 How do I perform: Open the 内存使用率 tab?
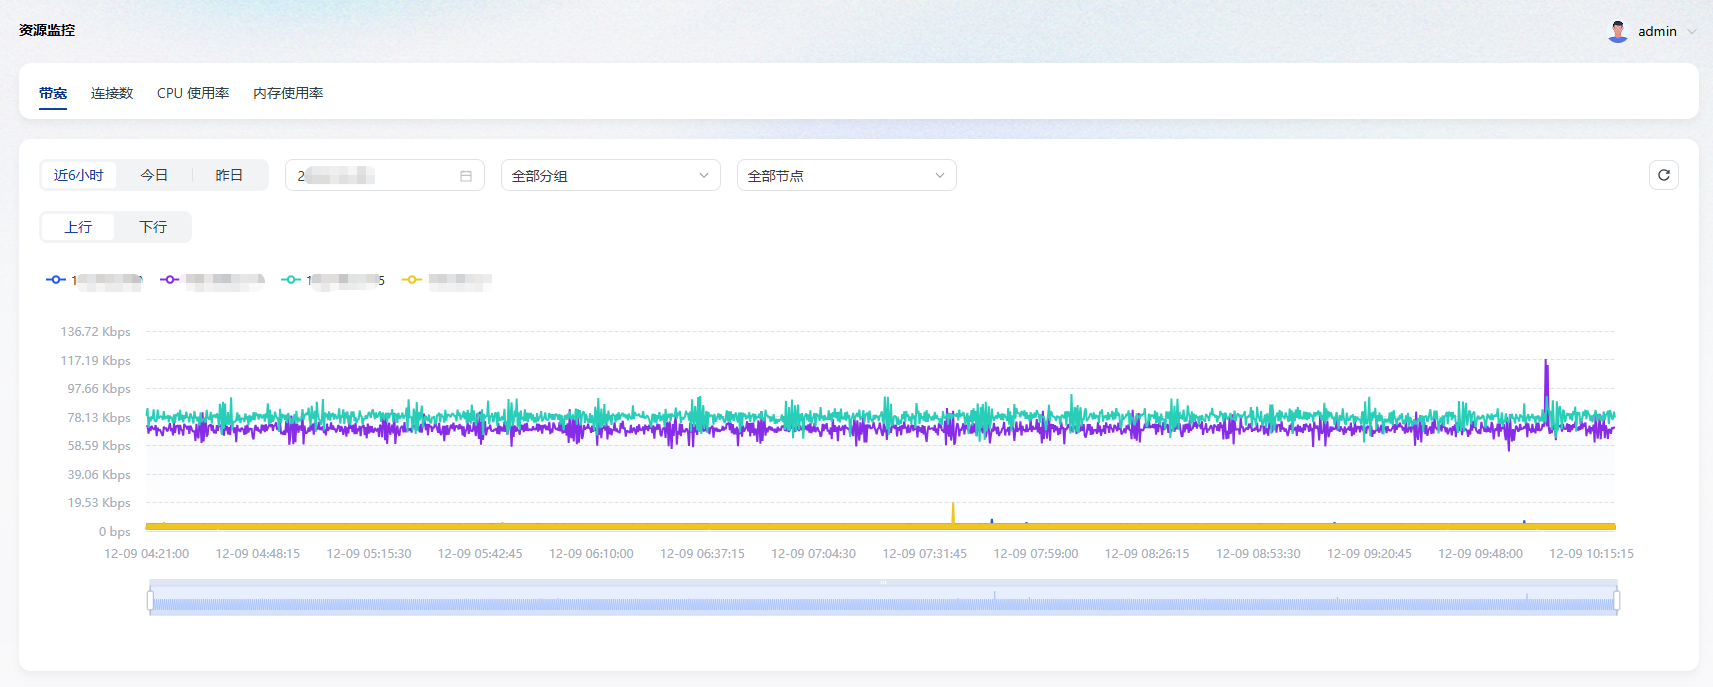[288, 93]
